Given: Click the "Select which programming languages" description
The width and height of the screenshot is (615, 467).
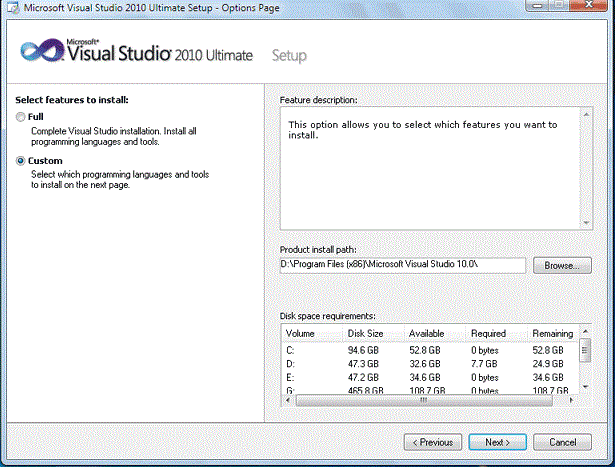Looking at the screenshot, I should [120, 180].
